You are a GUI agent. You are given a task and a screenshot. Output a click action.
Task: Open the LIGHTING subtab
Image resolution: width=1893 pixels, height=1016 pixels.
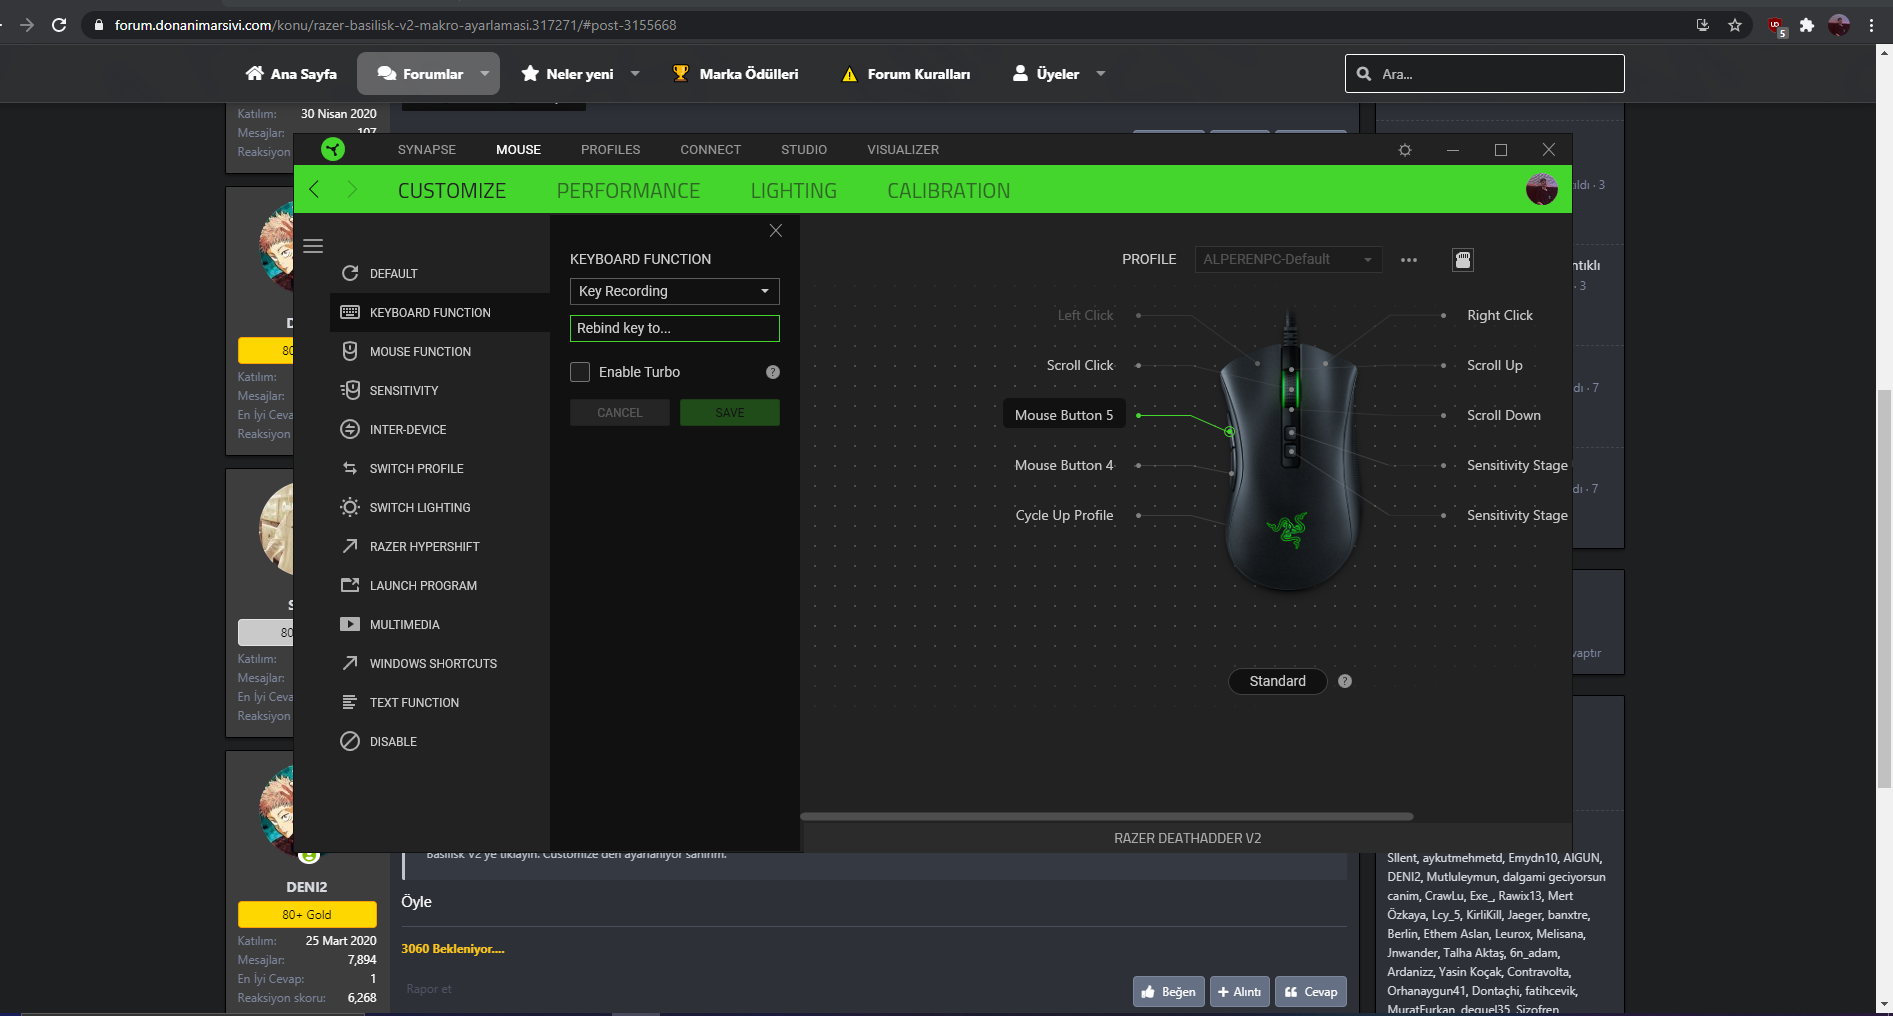794,190
